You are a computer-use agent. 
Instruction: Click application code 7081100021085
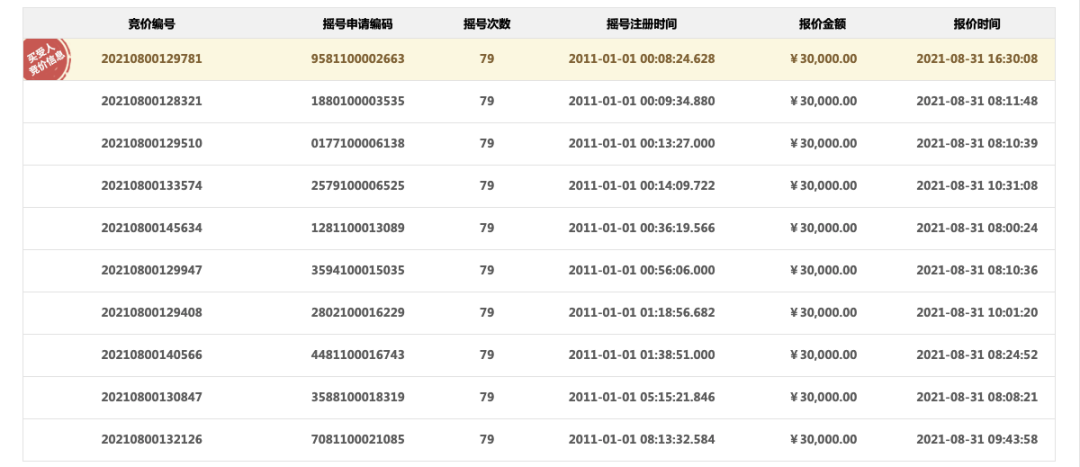click(x=357, y=439)
